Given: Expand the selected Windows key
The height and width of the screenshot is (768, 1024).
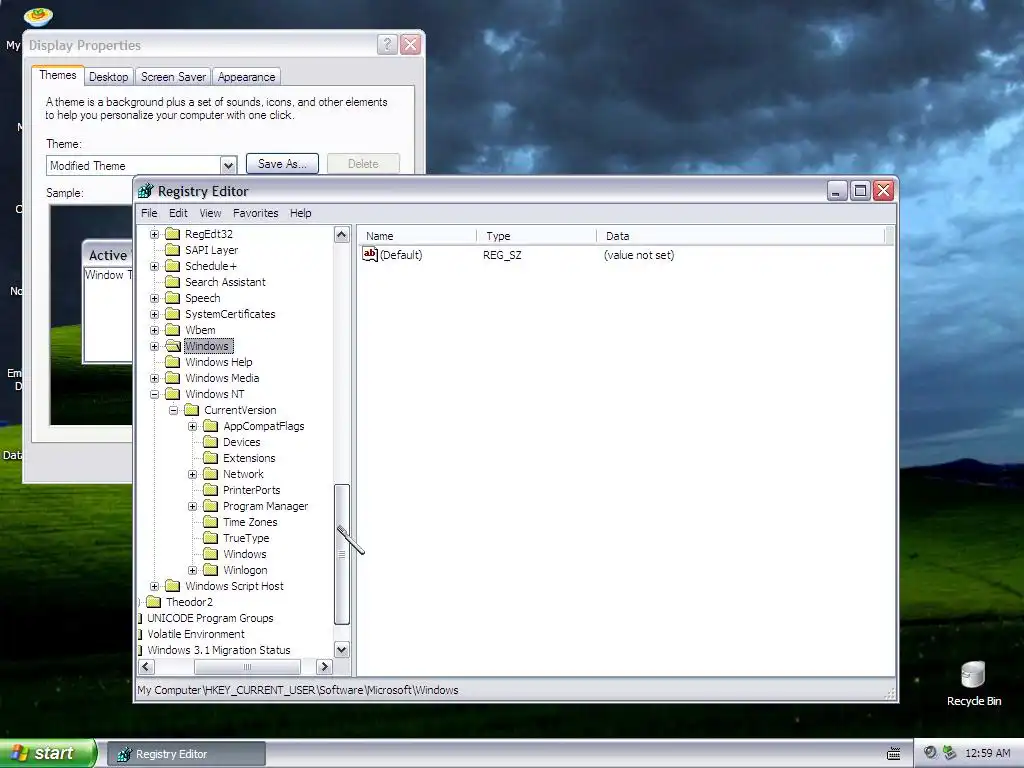Looking at the screenshot, I should [154, 346].
